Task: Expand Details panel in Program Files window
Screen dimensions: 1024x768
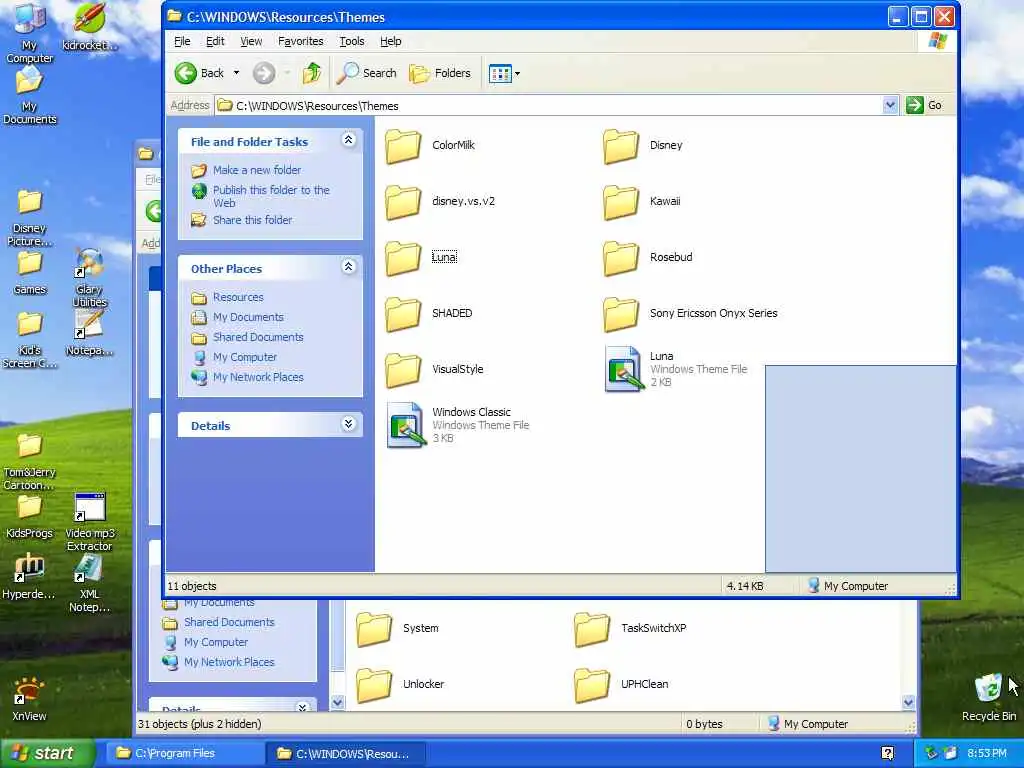Action: pos(302,707)
